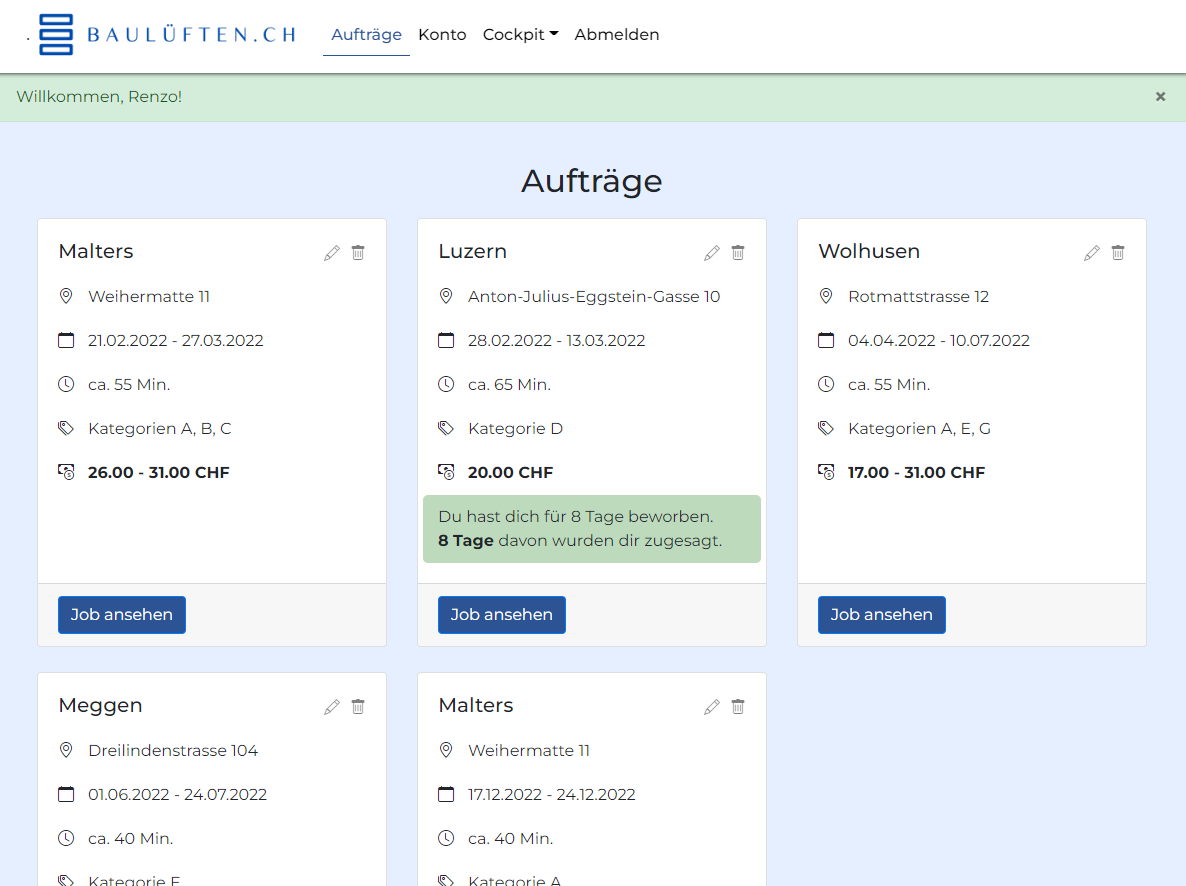Click the green application status notice in Luzern
This screenshot has height=886, width=1186.
pos(591,529)
